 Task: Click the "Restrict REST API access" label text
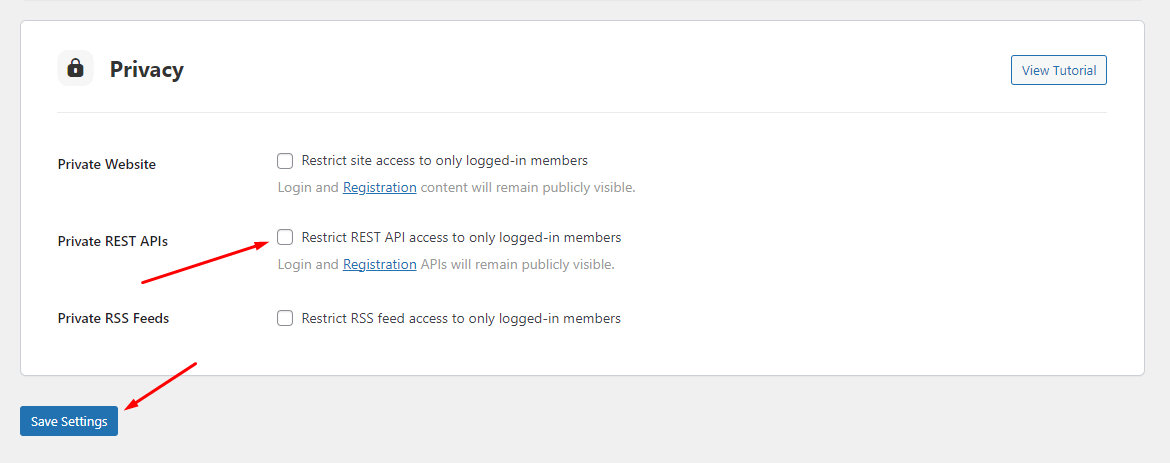(461, 238)
